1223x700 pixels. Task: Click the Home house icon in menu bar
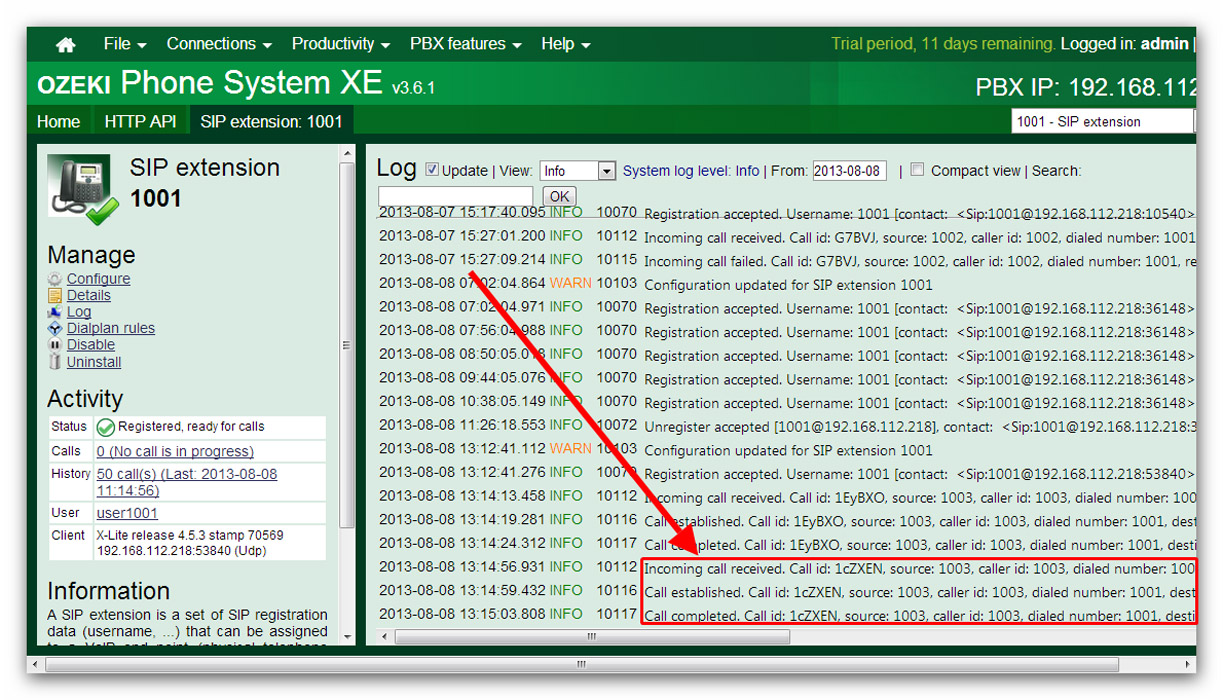[x=66, y=45]
